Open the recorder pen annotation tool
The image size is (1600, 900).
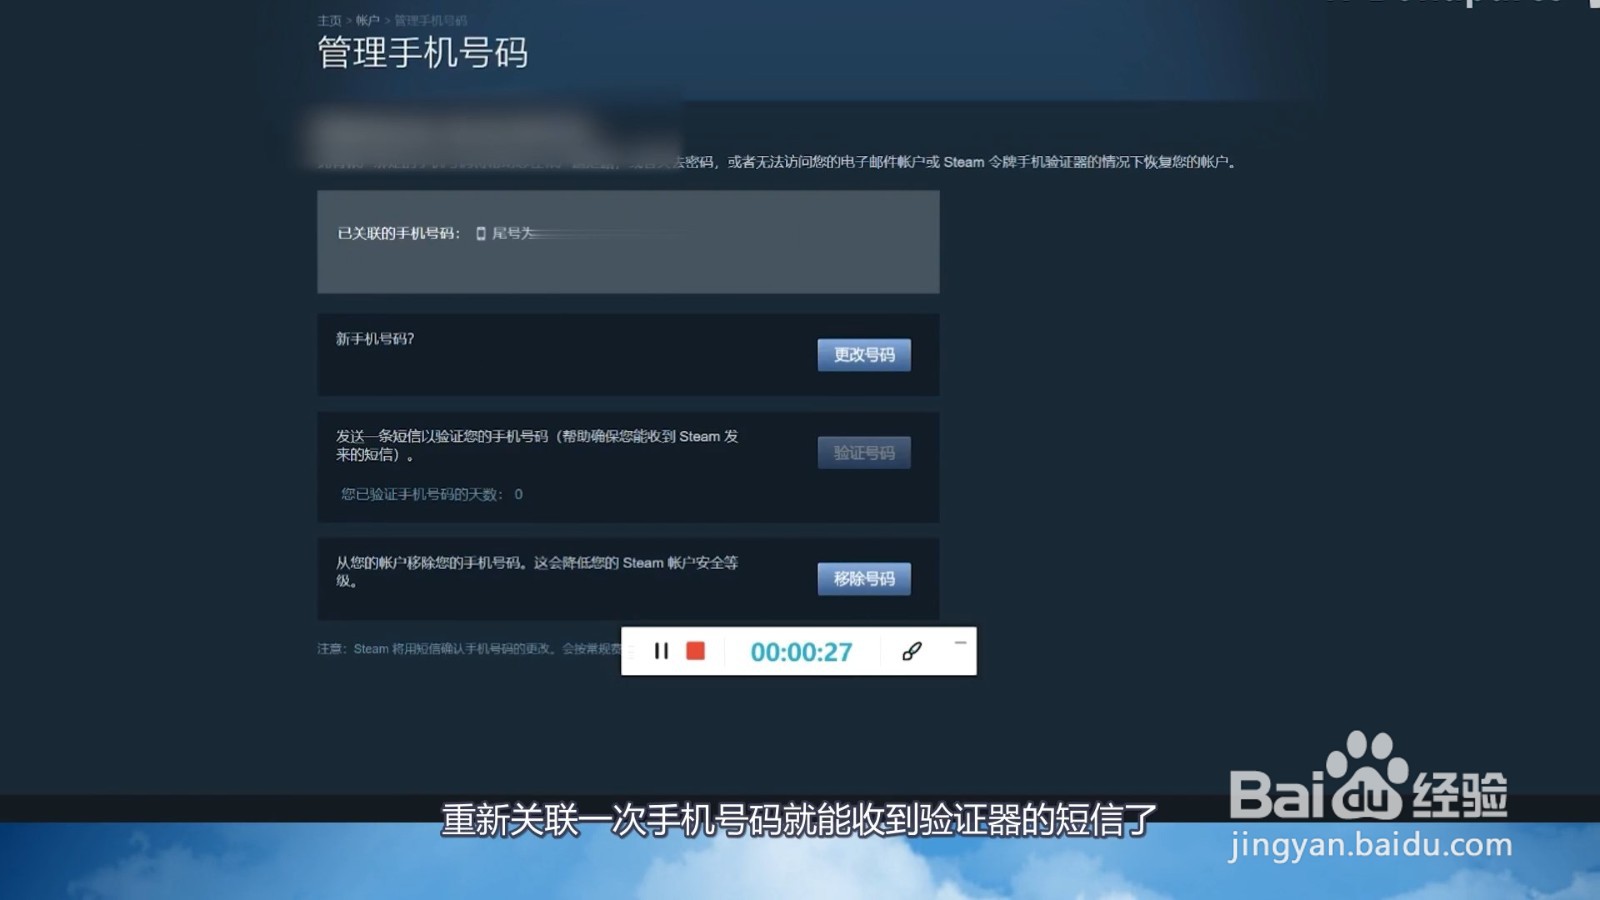912,651
